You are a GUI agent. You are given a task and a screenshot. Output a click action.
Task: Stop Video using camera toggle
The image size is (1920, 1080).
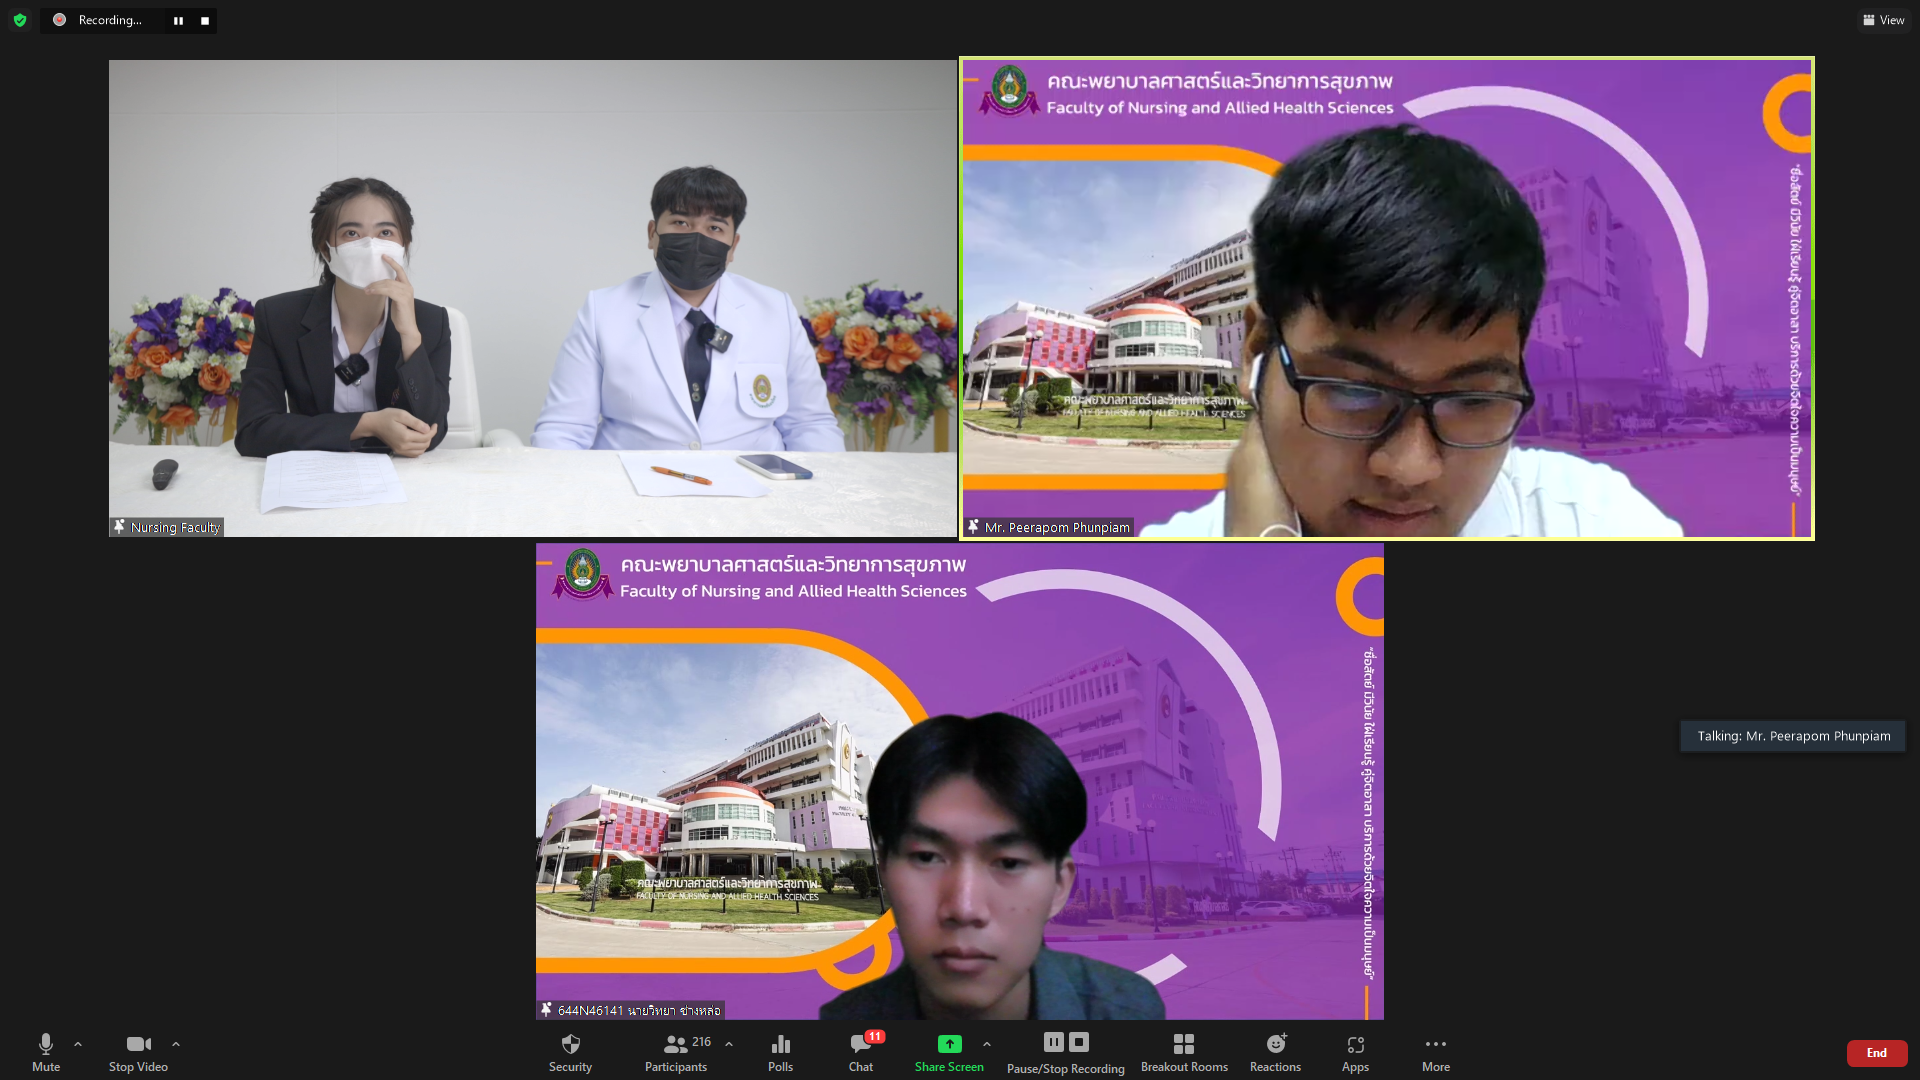tap(138, 1051)
